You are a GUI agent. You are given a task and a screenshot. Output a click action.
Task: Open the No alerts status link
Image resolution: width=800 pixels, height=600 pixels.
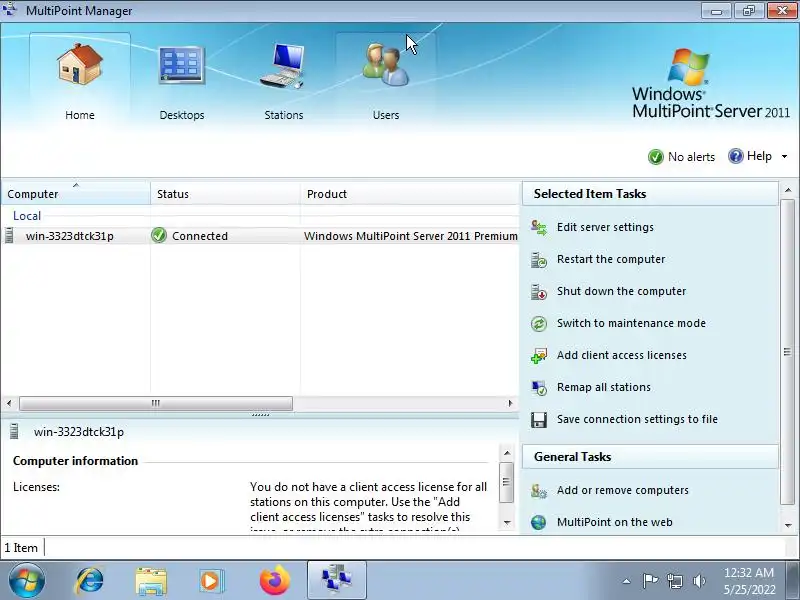coord(691,157)
